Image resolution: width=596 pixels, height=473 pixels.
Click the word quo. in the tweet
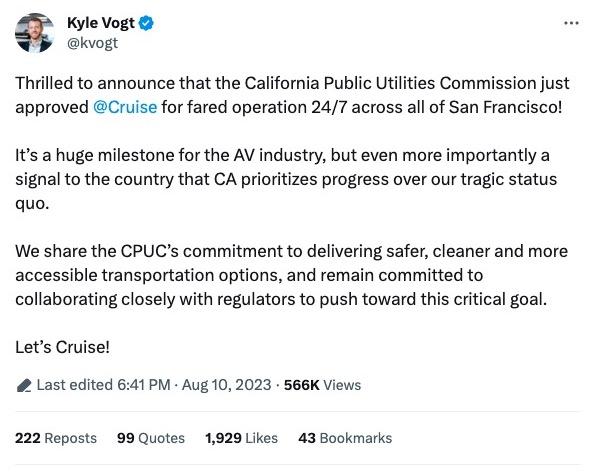(x=32, y=204)
